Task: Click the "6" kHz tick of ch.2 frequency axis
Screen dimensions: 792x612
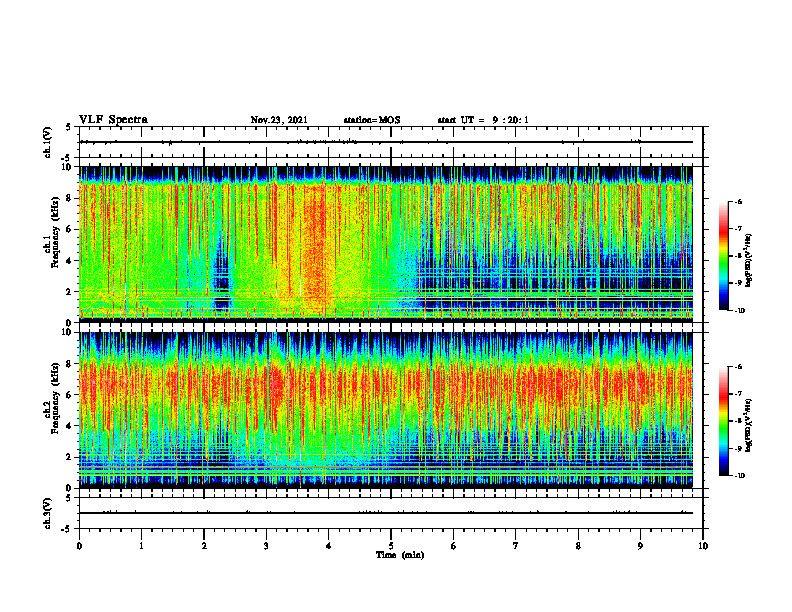Action: (x=68, y=395)
